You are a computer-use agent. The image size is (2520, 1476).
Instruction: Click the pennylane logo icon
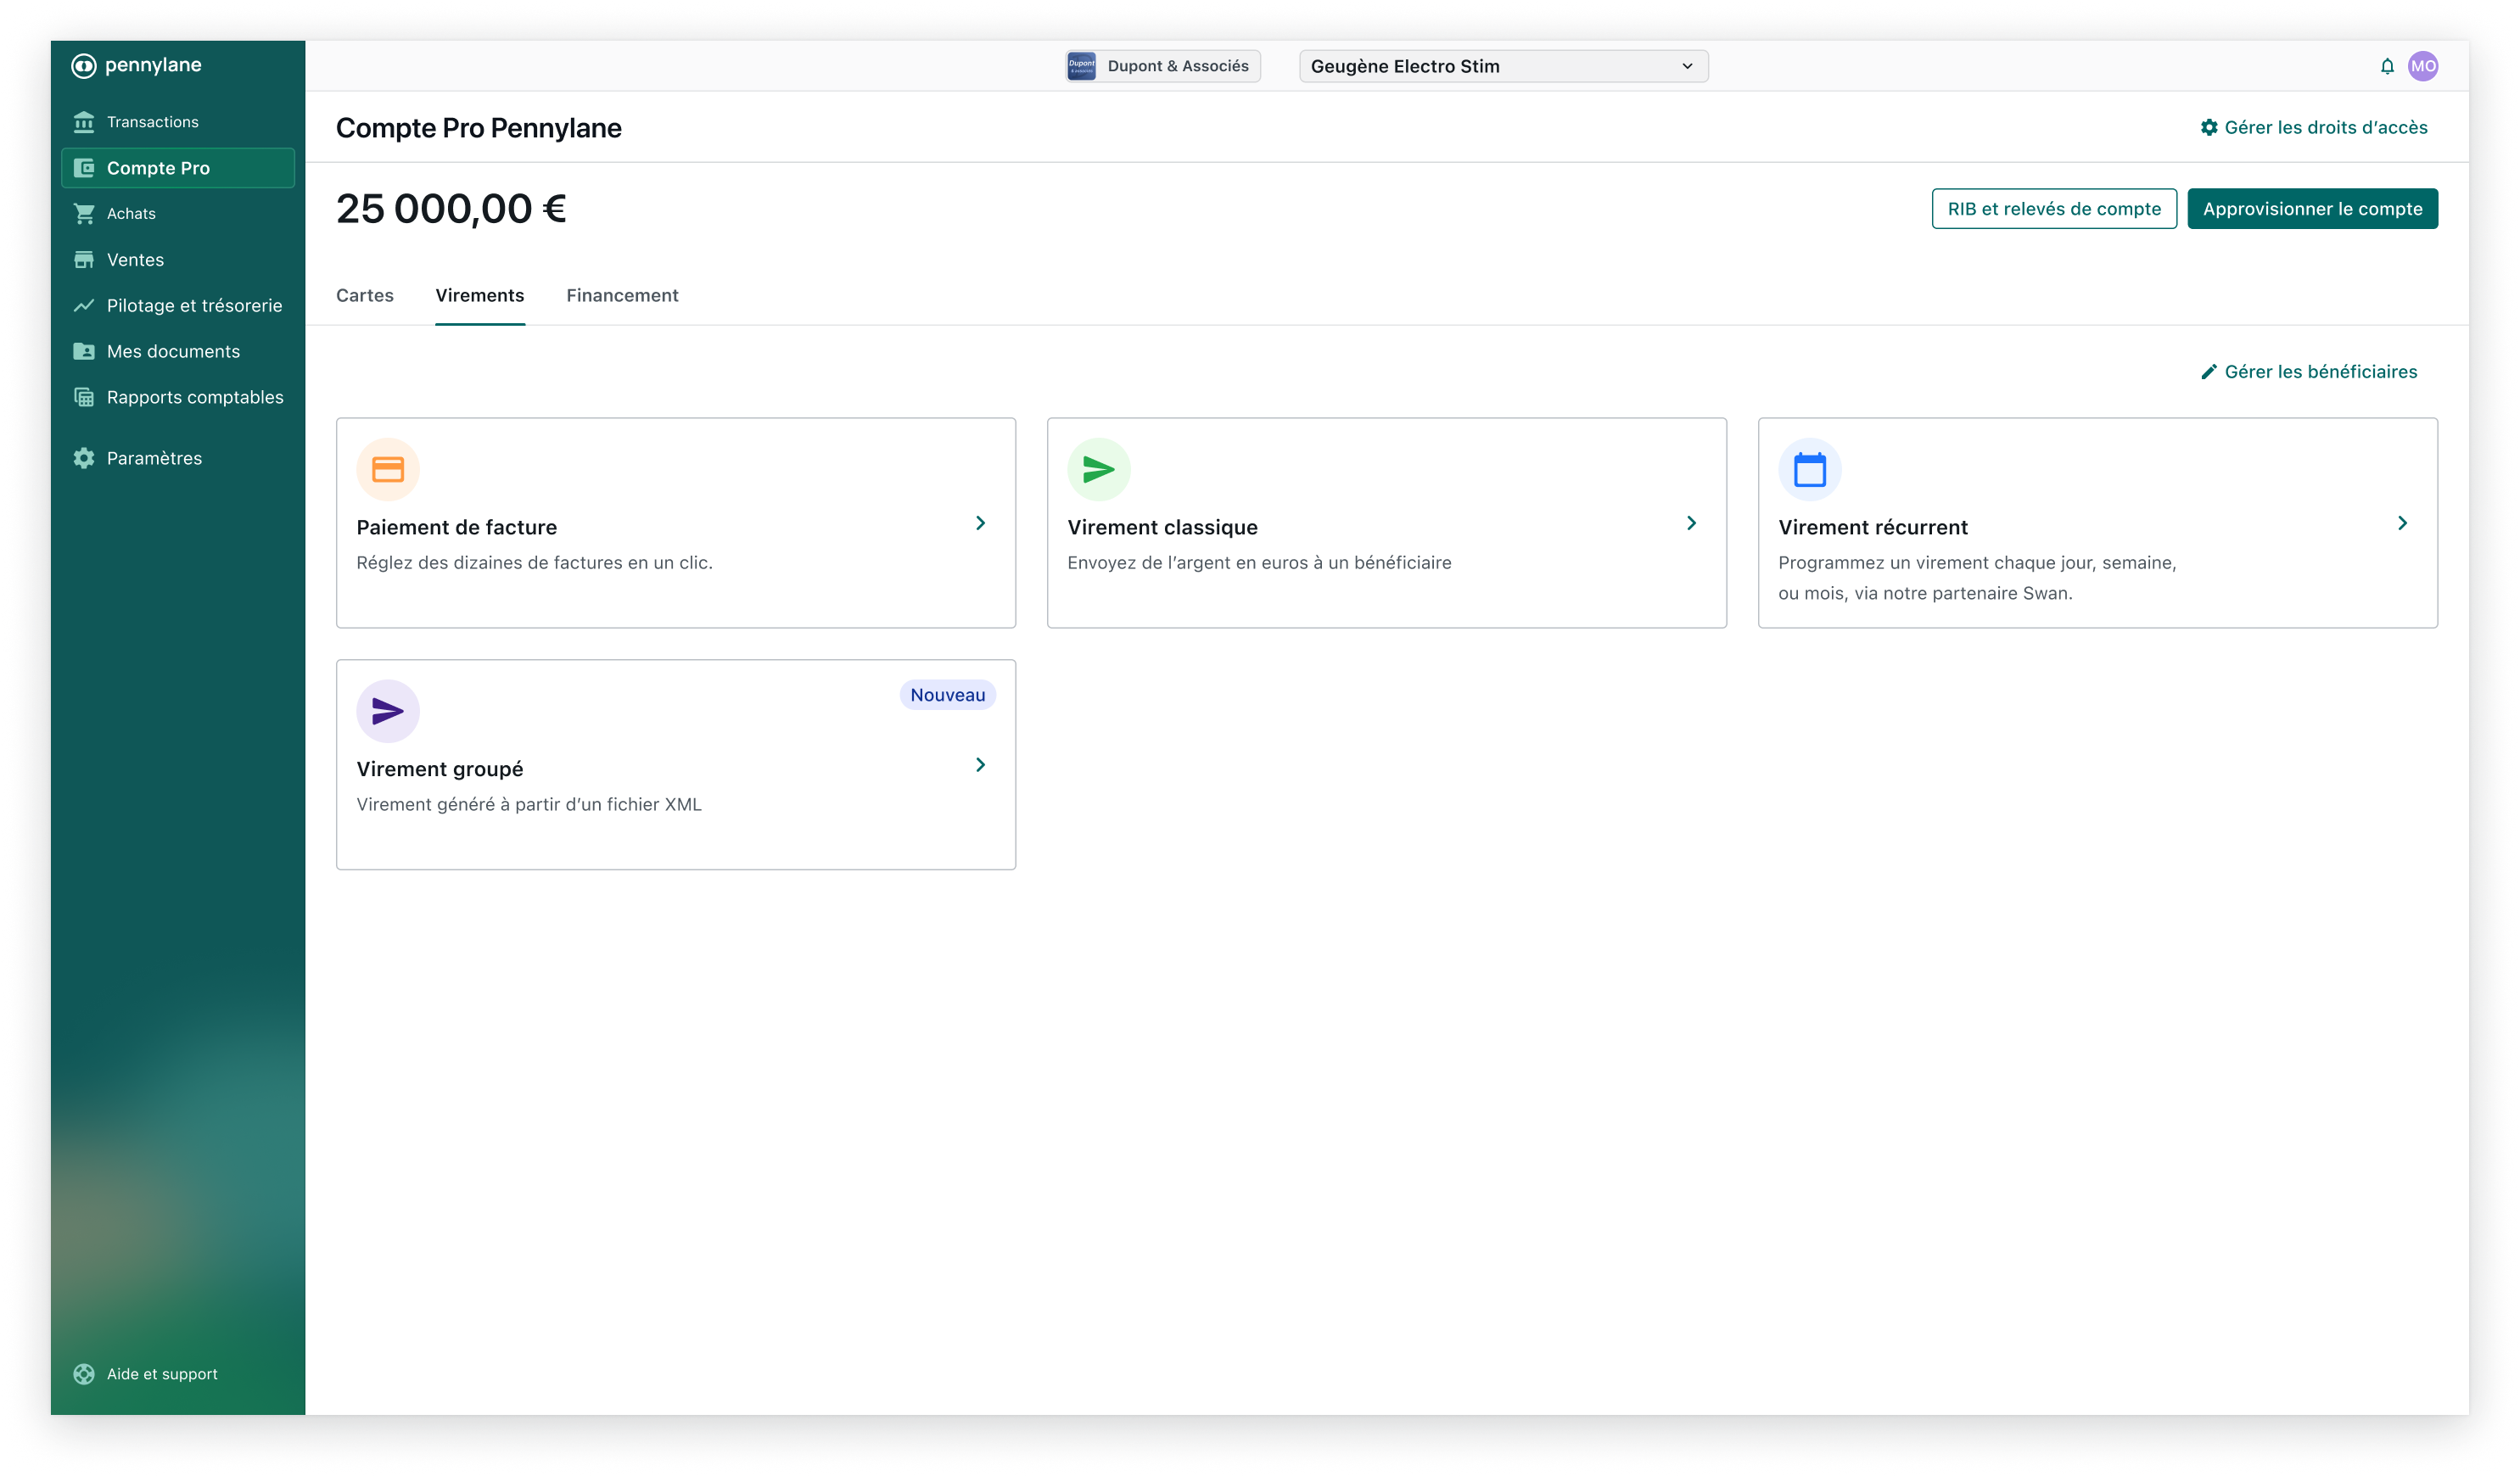coord(84,66)
